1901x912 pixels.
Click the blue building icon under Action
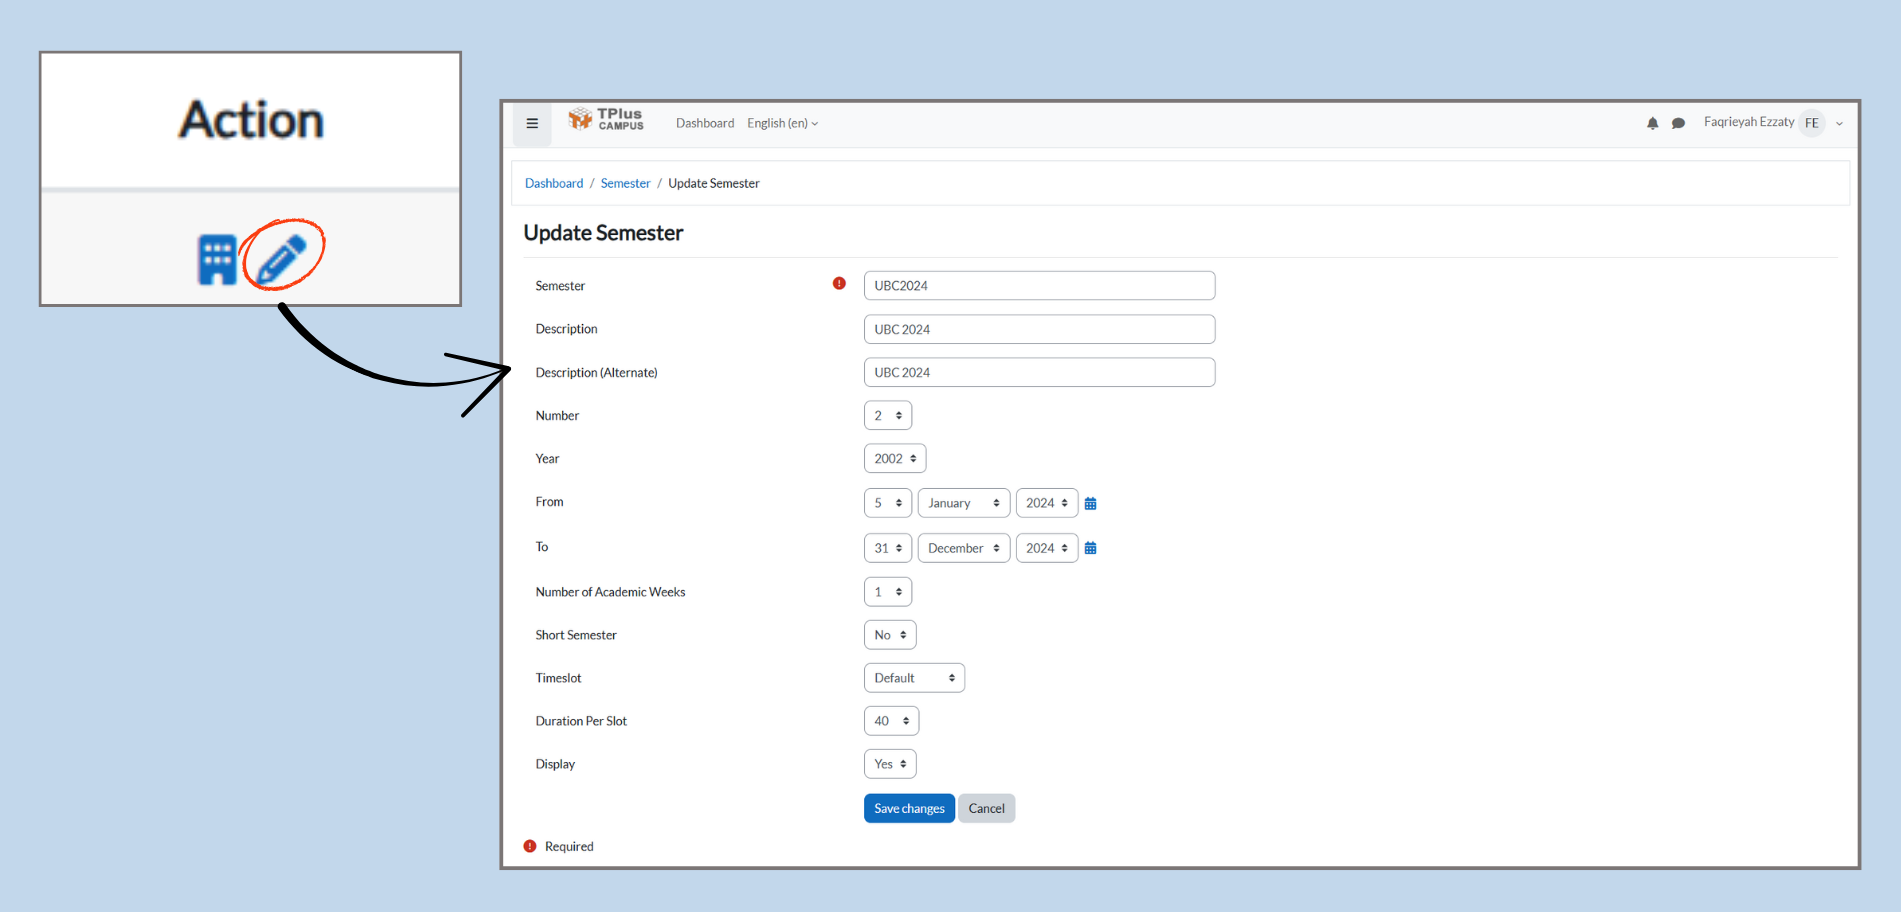click(217, 260)
